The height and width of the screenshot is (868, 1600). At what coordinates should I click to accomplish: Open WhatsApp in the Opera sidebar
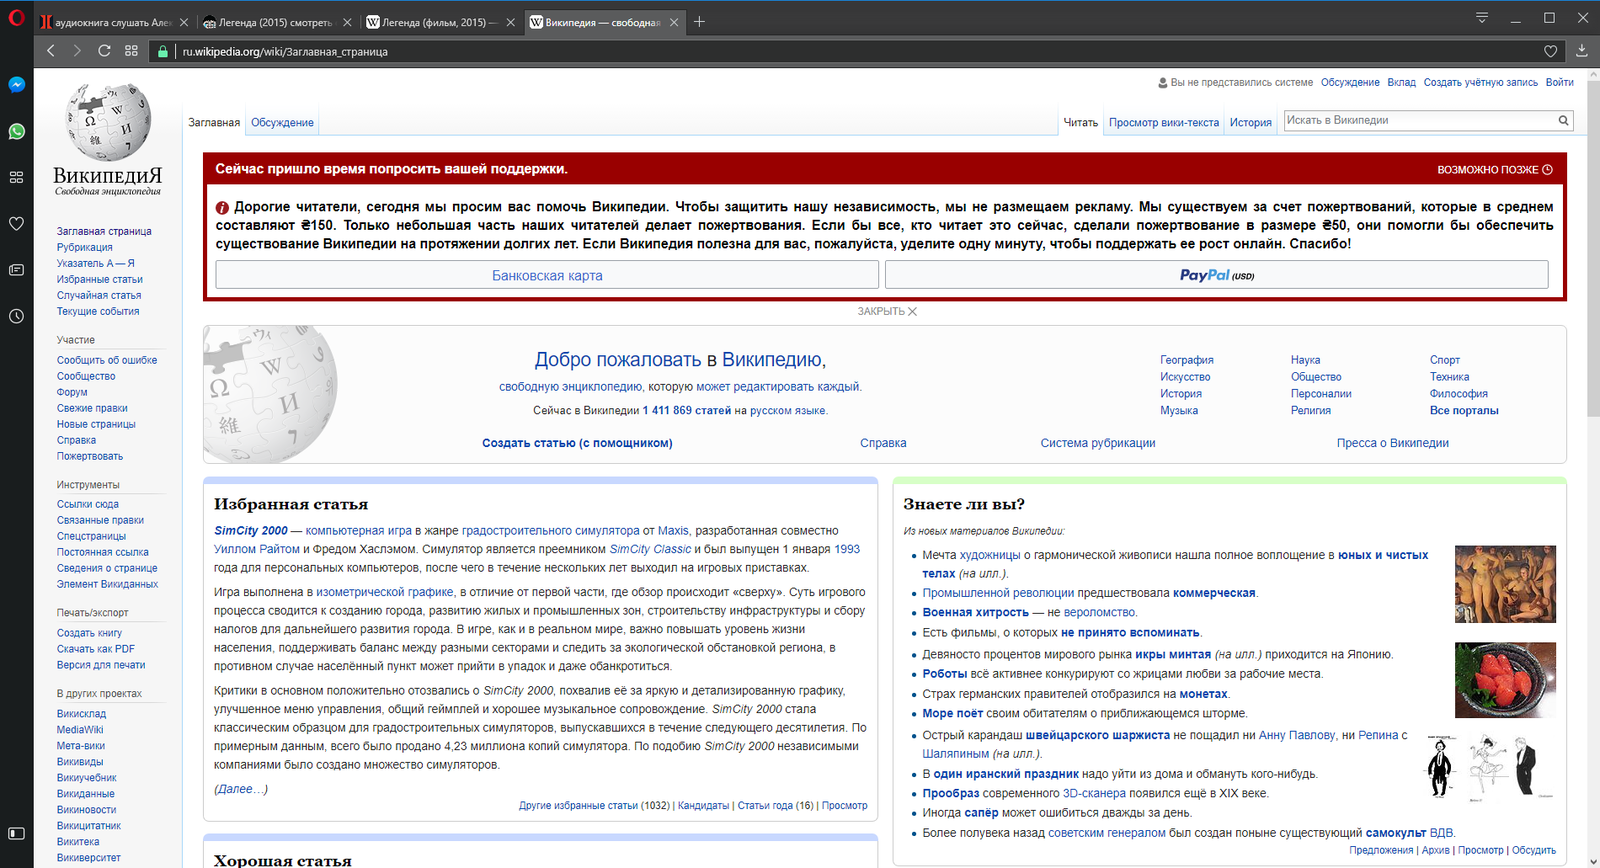tap(16, 131)
